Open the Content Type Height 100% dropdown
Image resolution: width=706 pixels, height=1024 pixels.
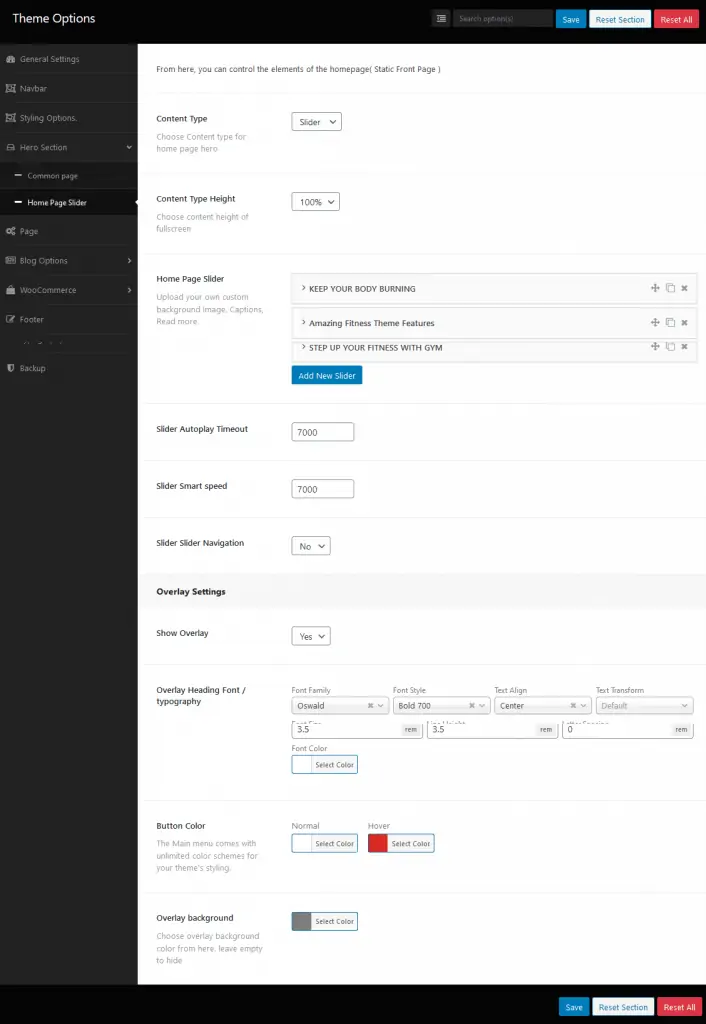coord(315,202)
